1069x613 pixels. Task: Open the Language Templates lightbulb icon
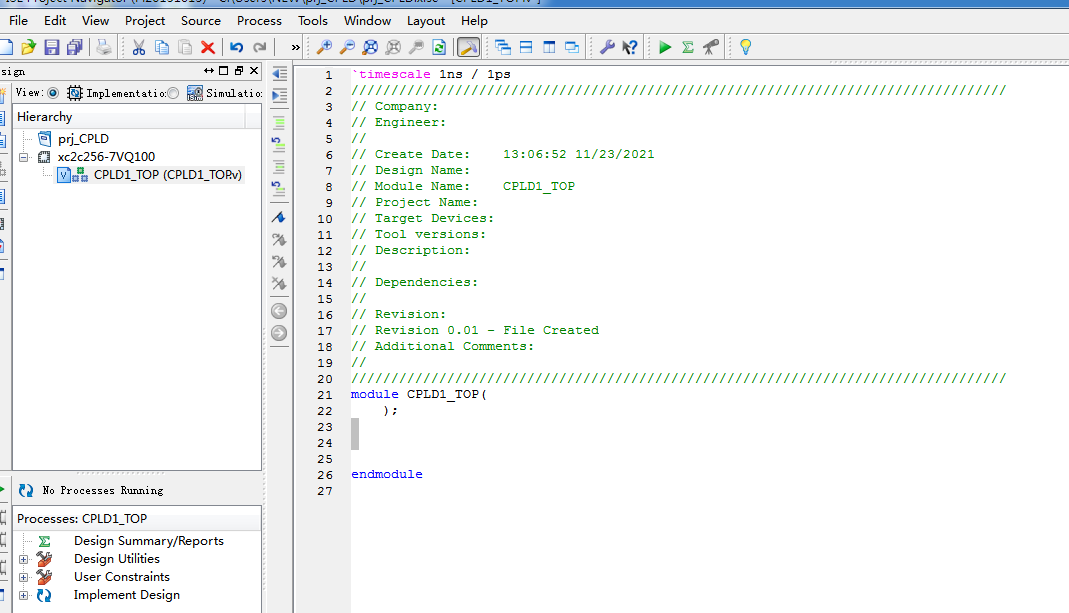745,46
